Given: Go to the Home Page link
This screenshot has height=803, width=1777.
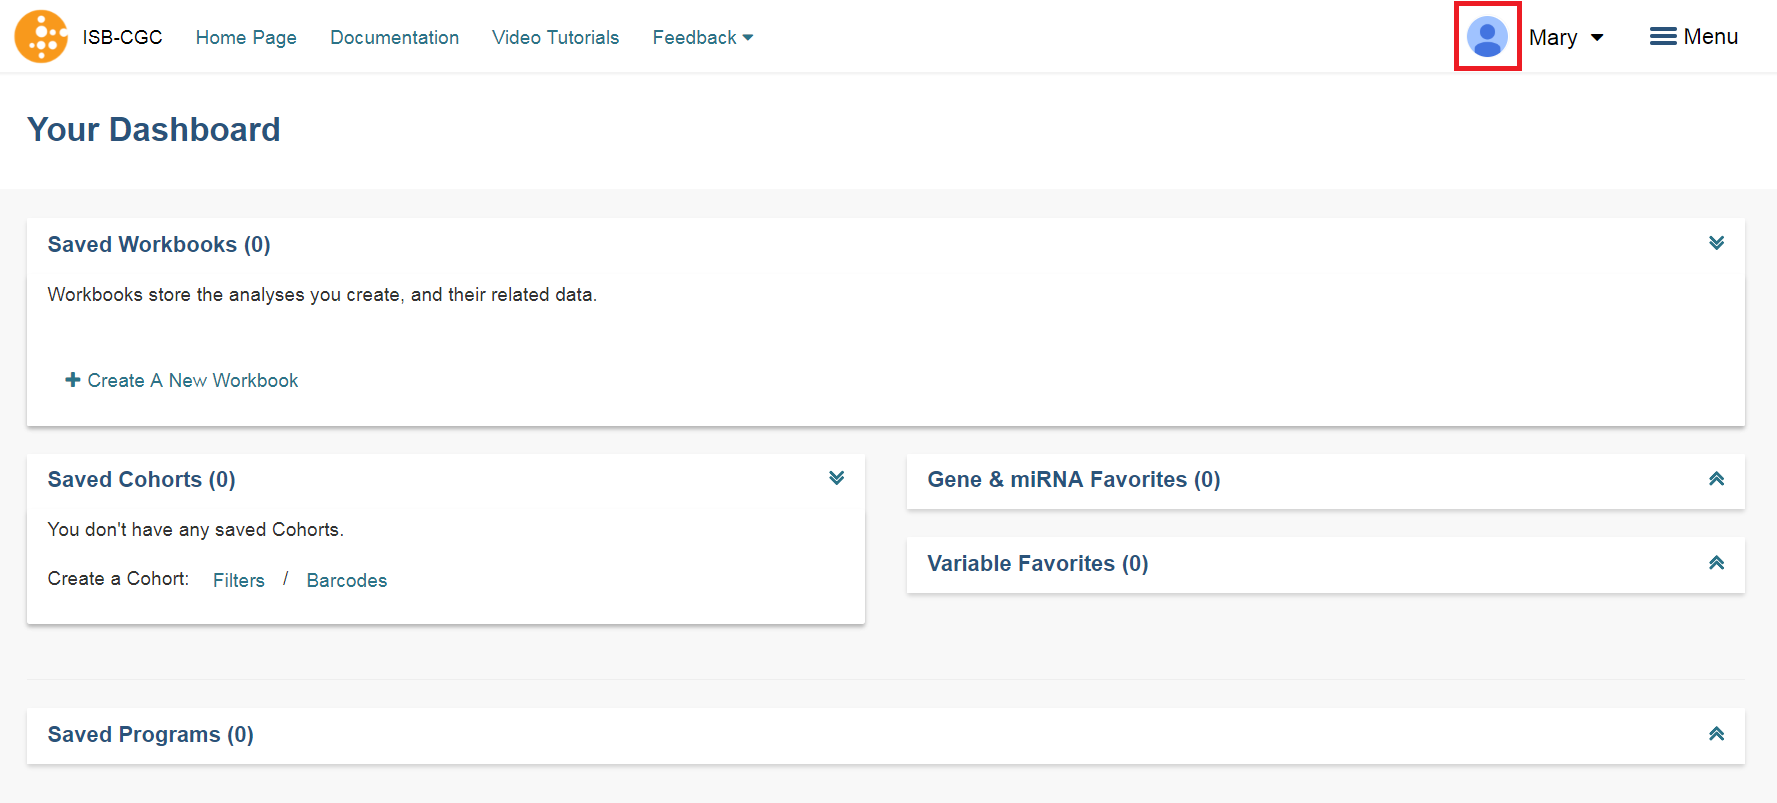Looking at the screenshot, I should click(246, 37).
